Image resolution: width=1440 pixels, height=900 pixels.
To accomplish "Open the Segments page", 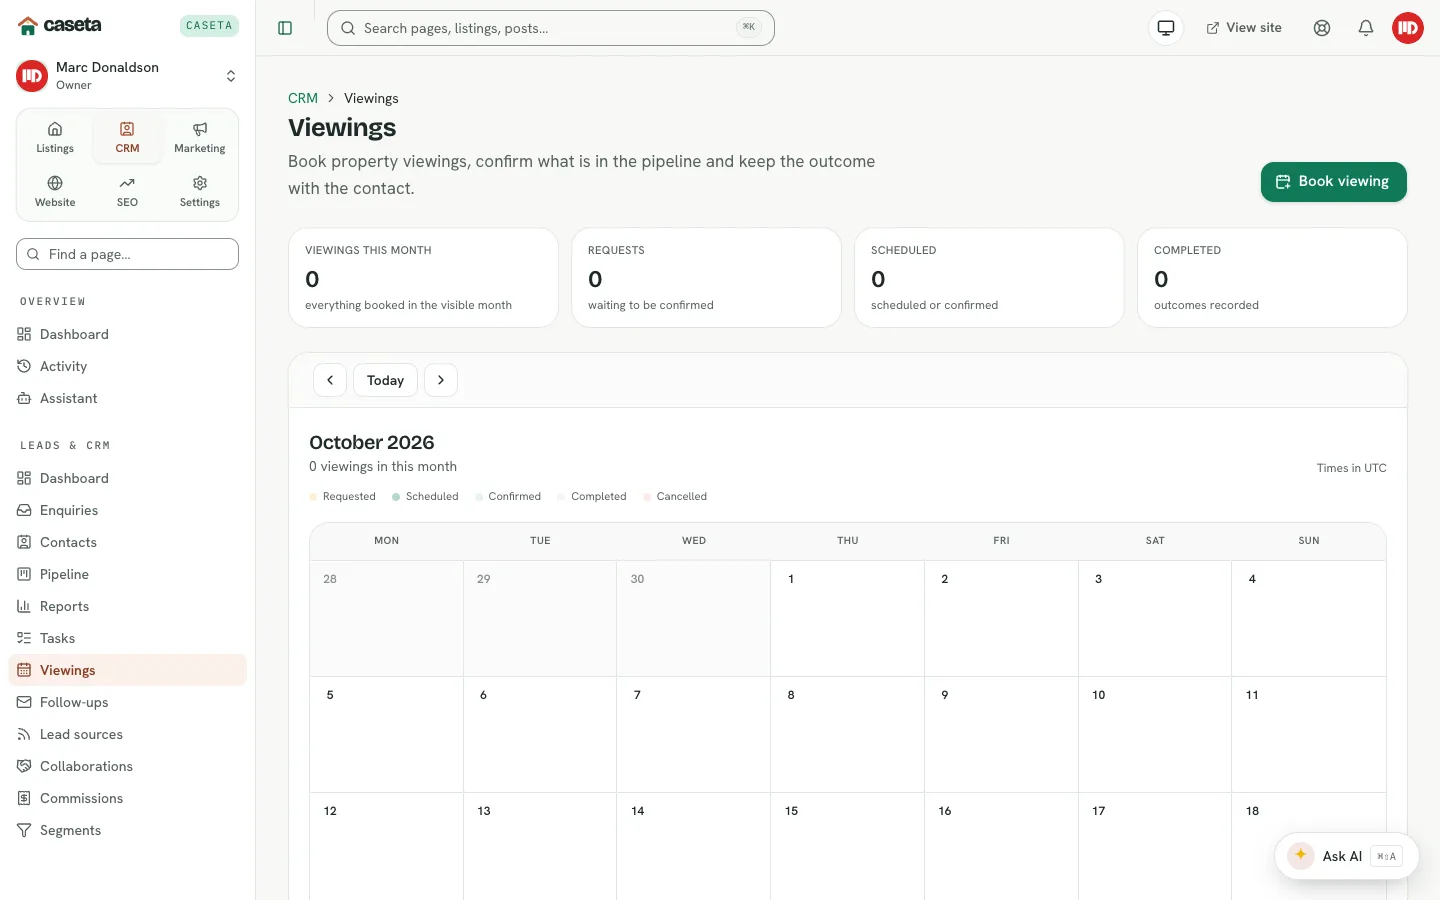I will 127,830.
